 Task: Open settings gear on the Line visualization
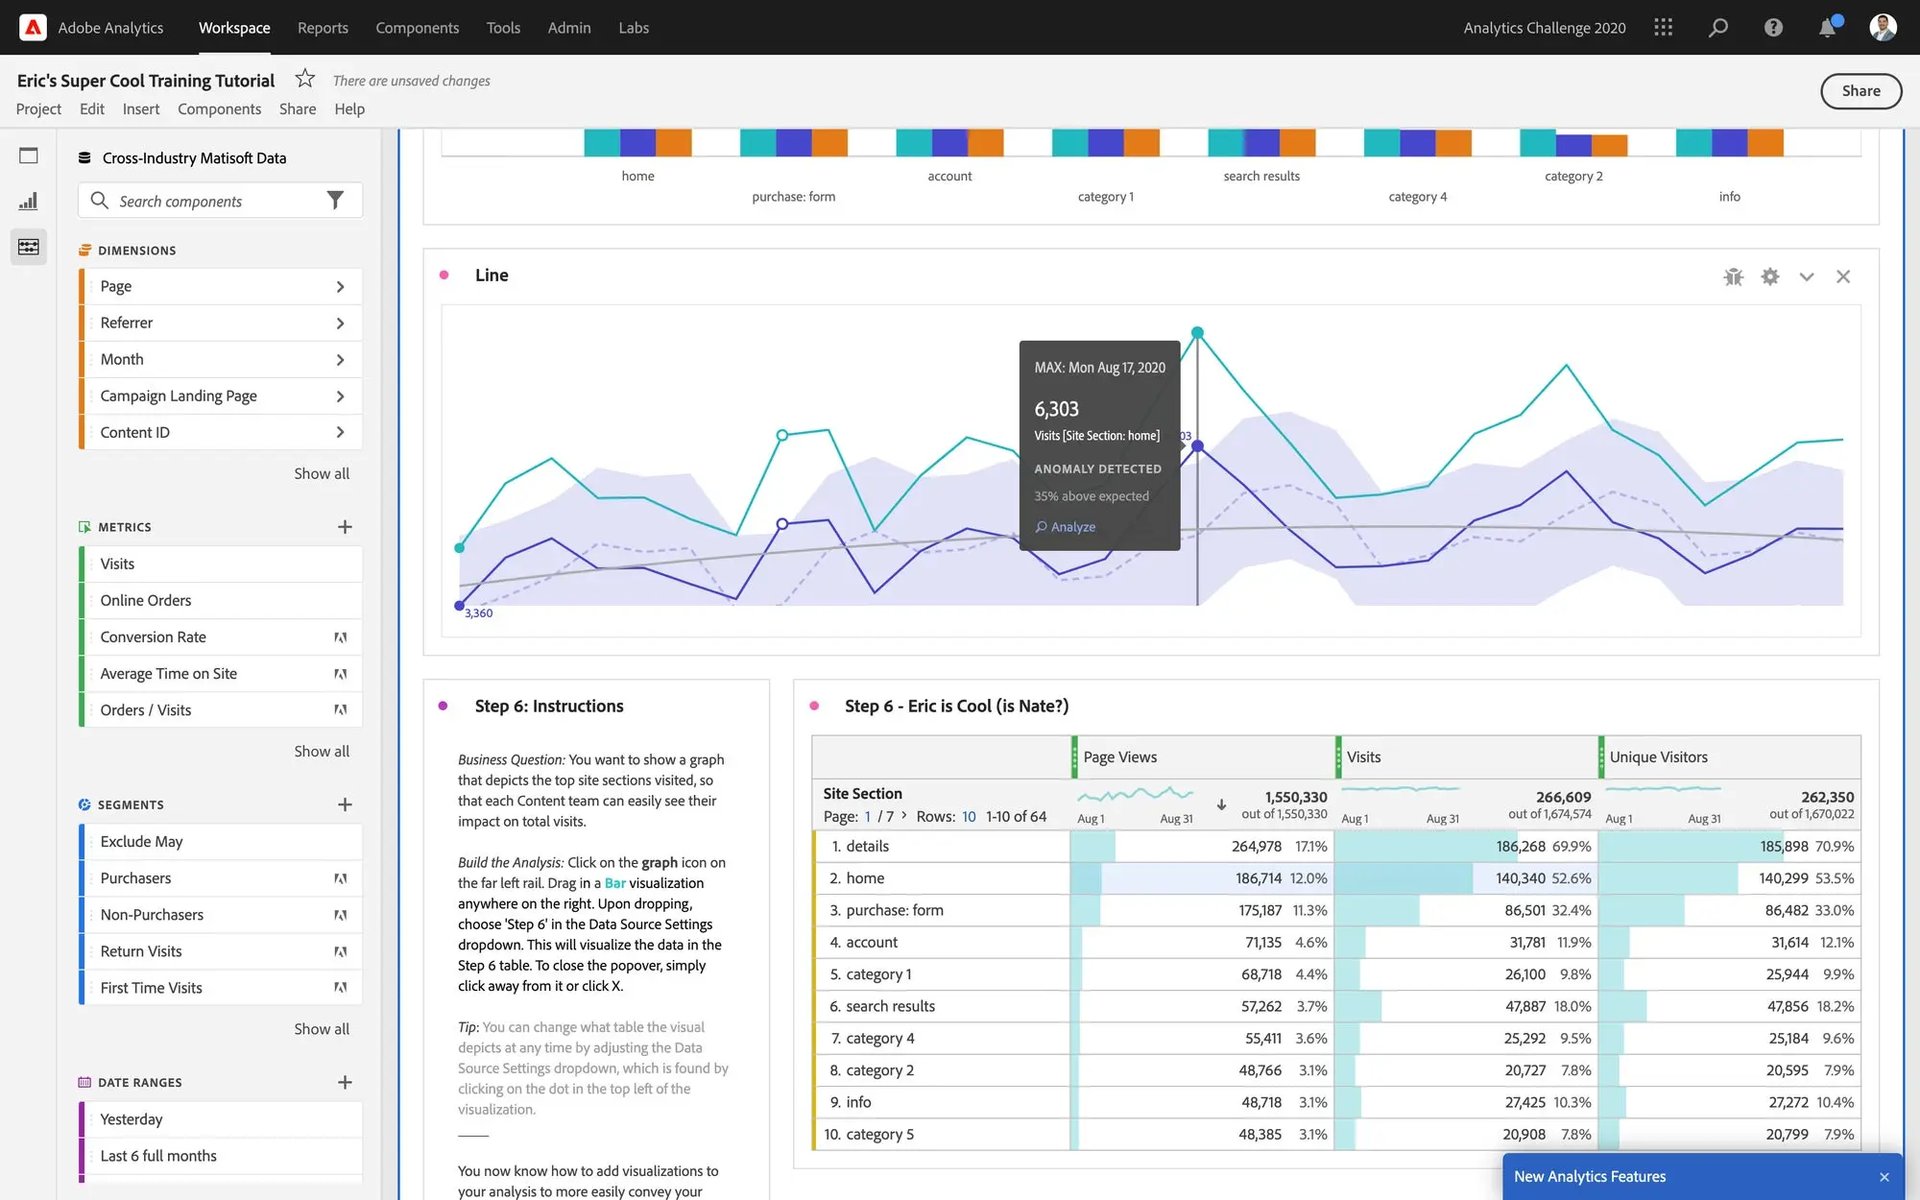pyautogui.click(x=1770, y=276)
